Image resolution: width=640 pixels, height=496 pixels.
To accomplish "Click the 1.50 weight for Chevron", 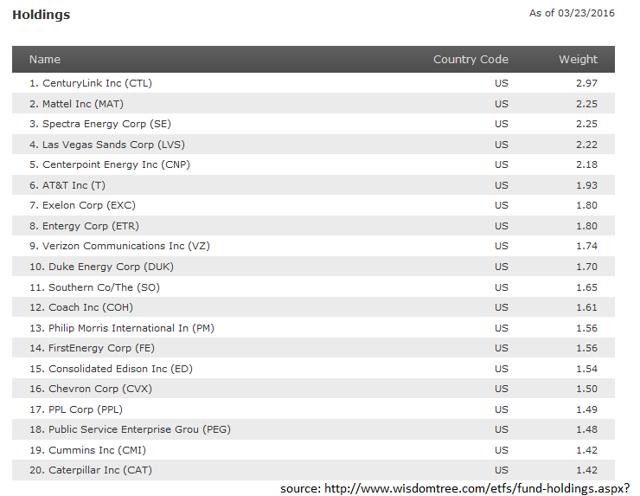I will click(587, 389).
